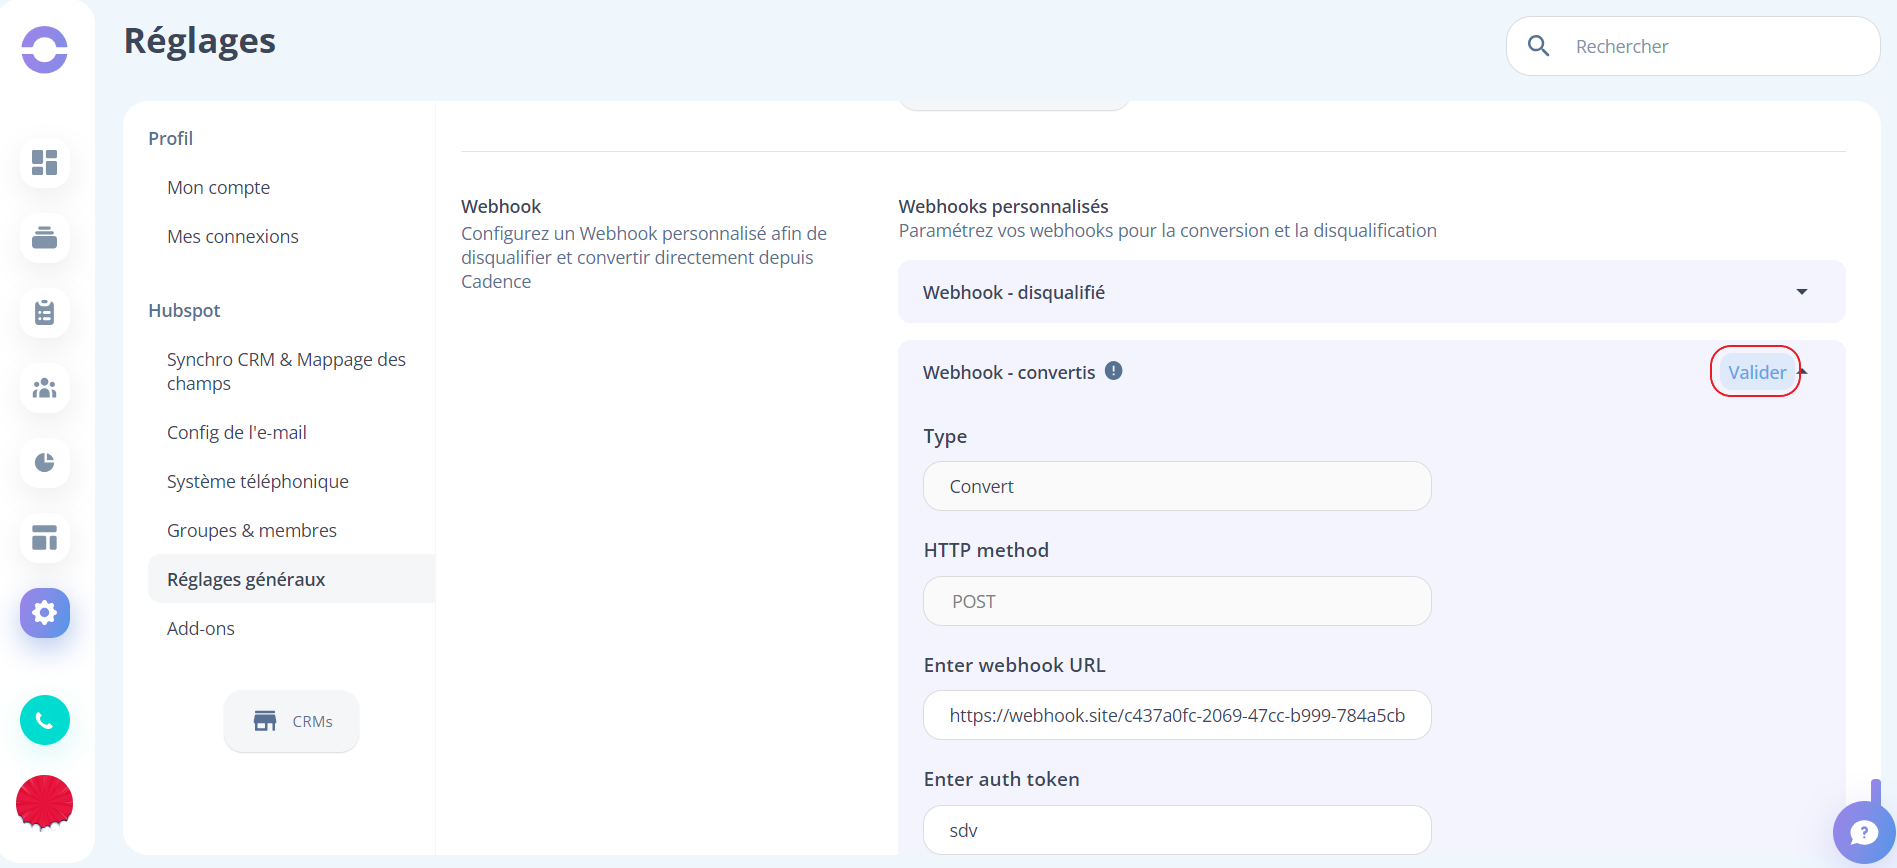Click the Hubspot section heading

(184, 310)
